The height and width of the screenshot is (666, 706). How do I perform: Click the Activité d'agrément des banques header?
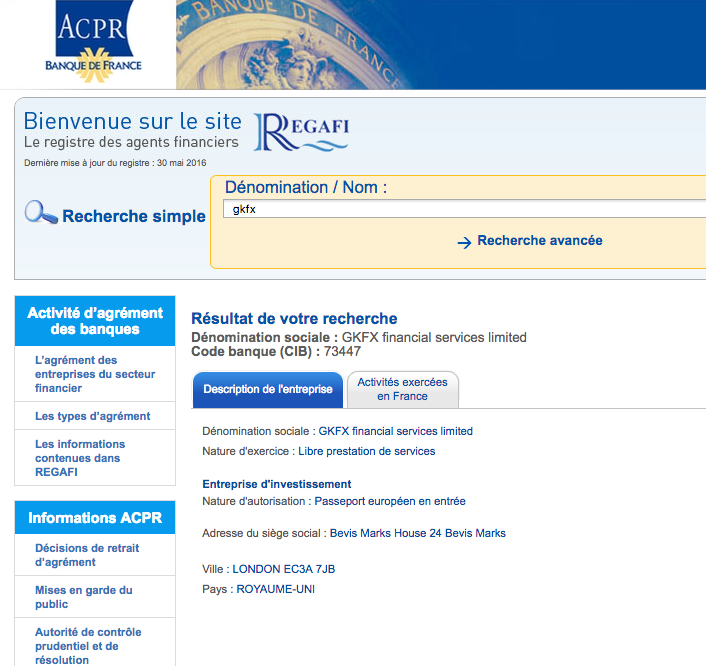[x=95, y=321]
